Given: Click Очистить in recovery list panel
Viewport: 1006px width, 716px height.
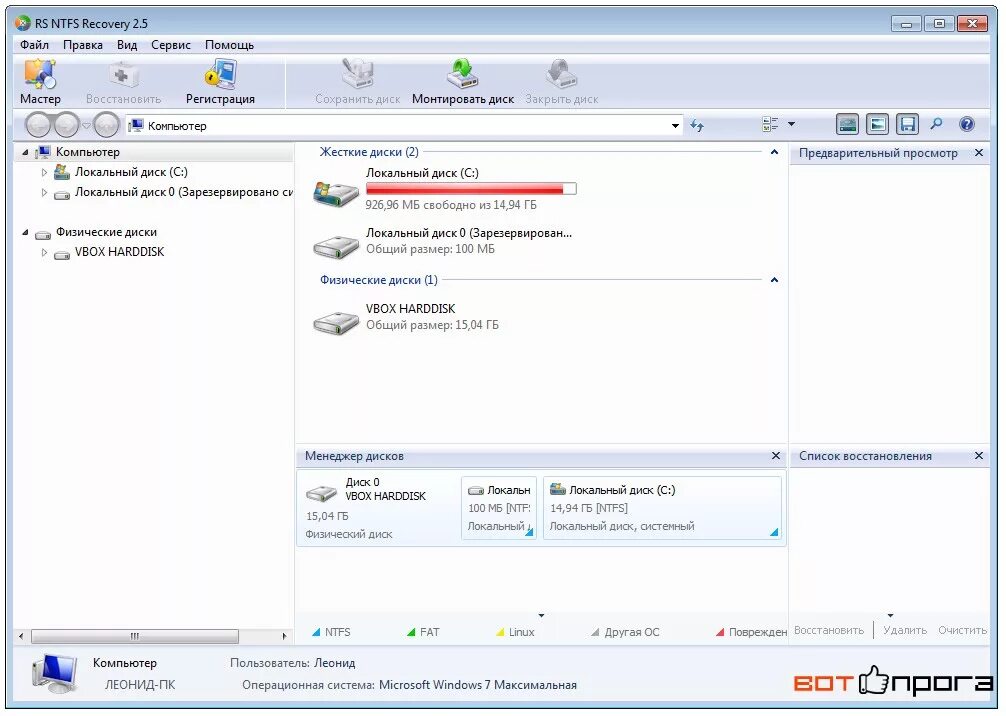Looking at the screenshot, I should tap(962, 630).
